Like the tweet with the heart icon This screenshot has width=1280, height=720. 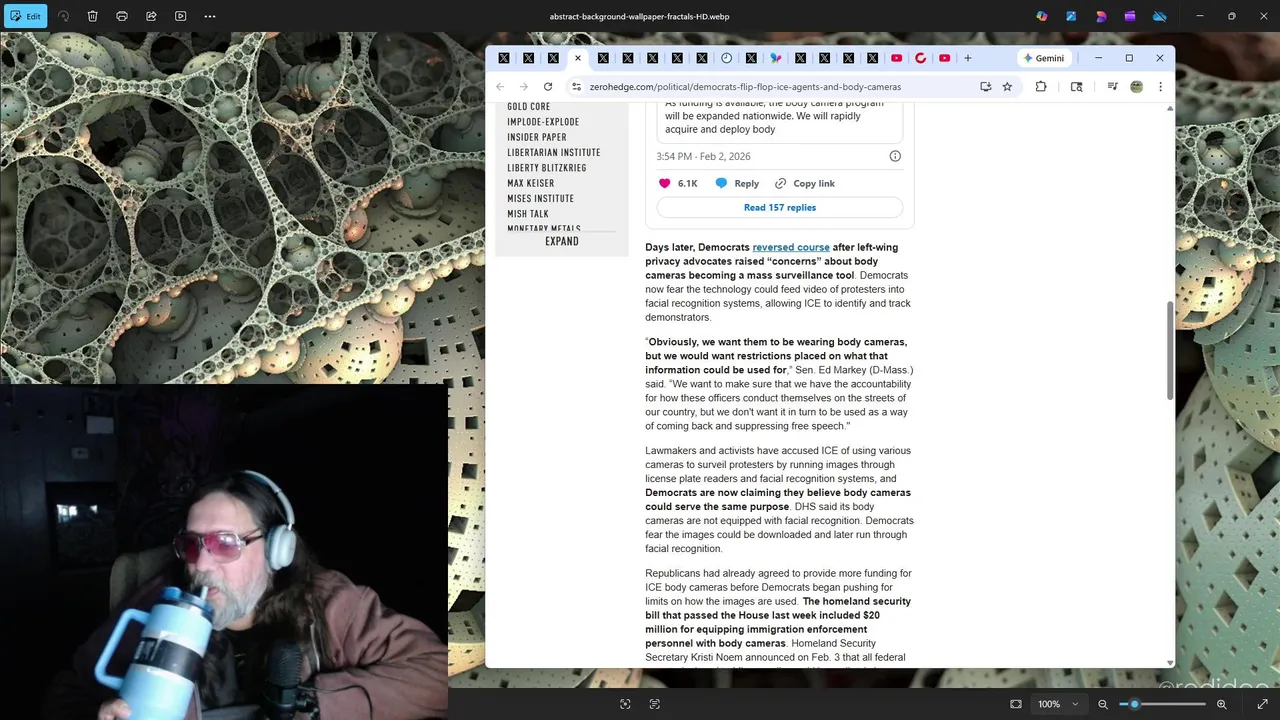pos(664,183)
